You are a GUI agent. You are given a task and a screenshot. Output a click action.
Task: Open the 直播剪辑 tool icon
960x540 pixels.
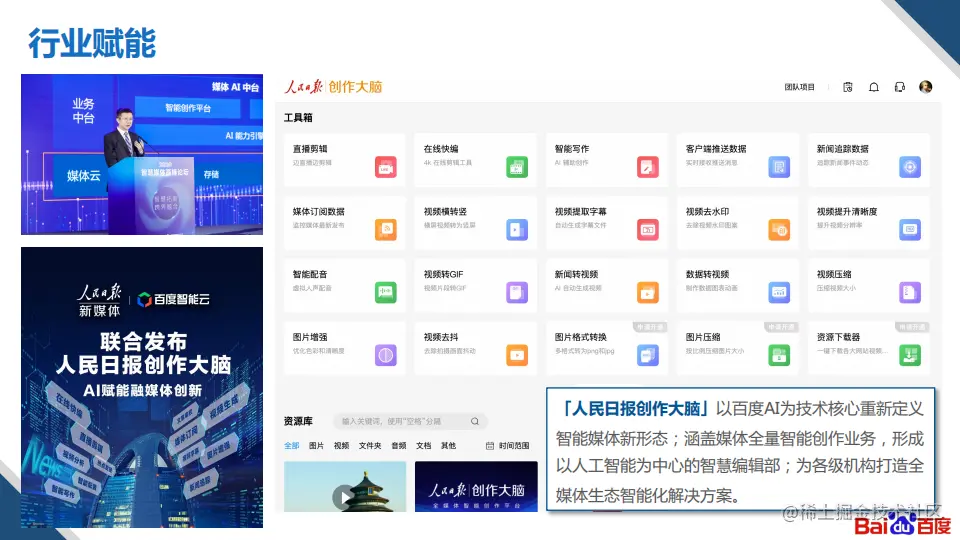(386, 167)
